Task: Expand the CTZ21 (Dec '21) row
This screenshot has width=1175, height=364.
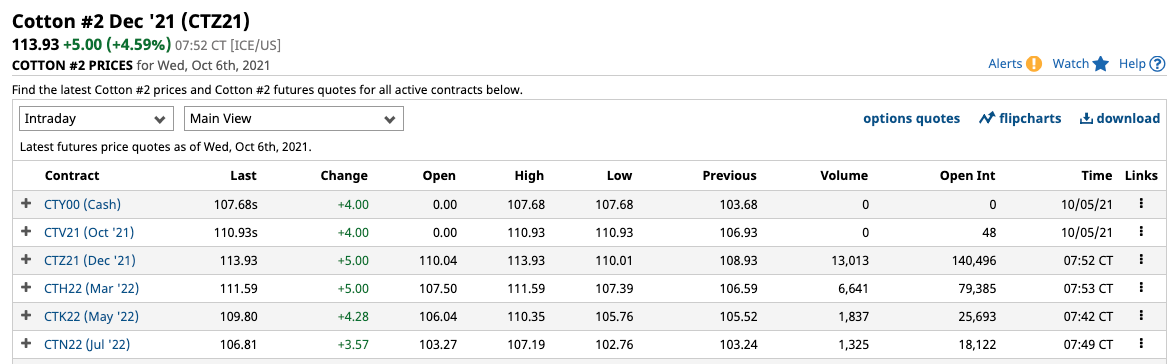Action: pyautogui.click(x=26, y=260)
